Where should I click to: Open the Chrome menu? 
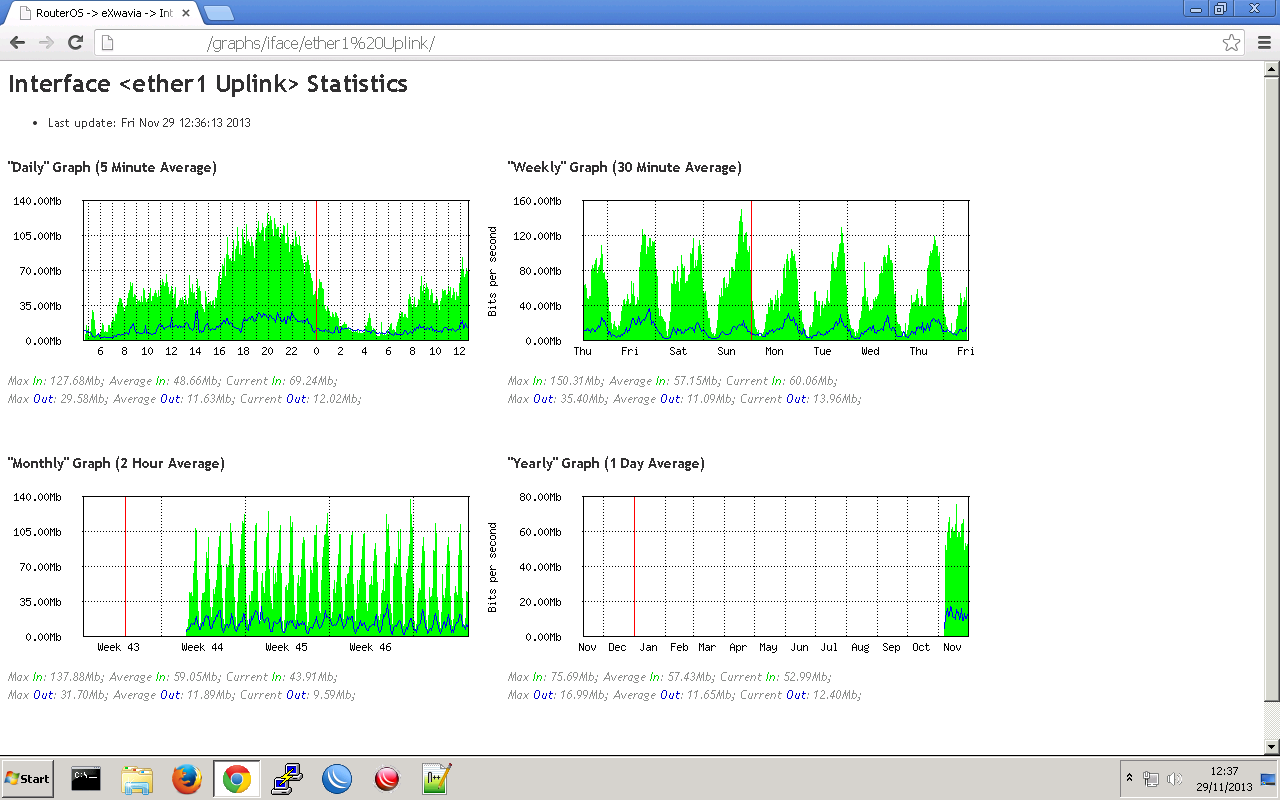(x=1264, y=42)
